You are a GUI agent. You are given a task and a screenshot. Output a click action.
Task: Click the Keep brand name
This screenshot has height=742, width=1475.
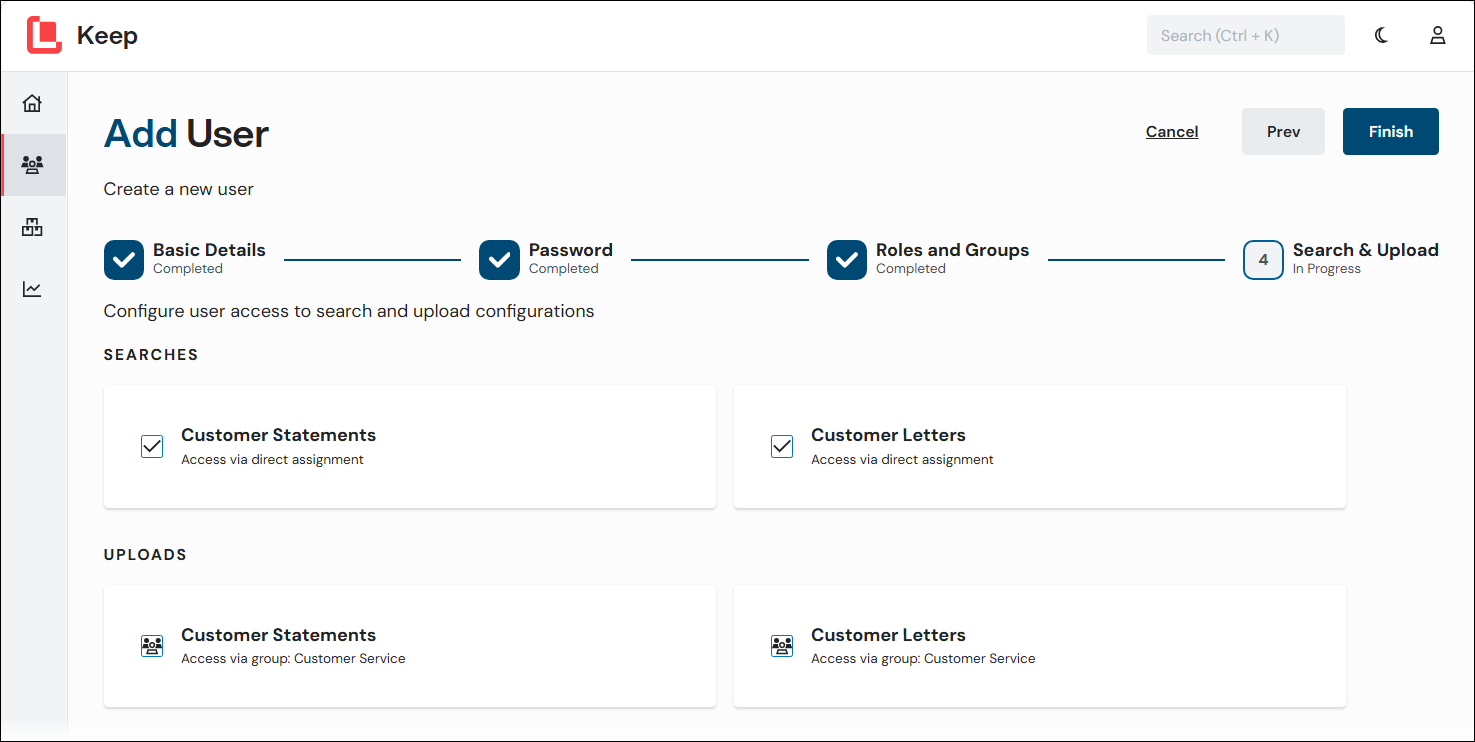pyautogui.click(x=107, y=36)
